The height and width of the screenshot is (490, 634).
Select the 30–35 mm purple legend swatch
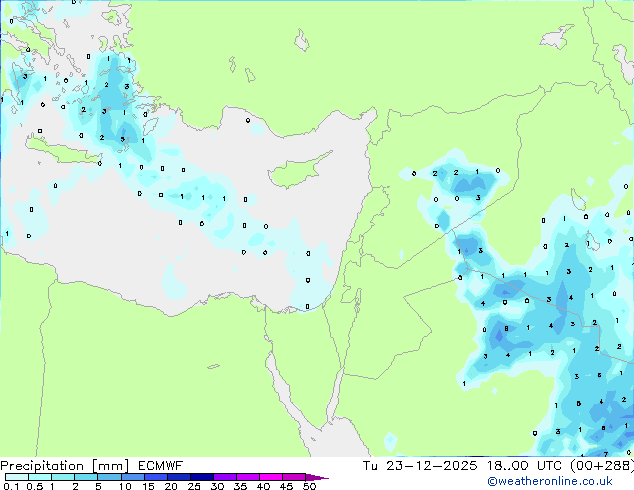tap(224, 477)
